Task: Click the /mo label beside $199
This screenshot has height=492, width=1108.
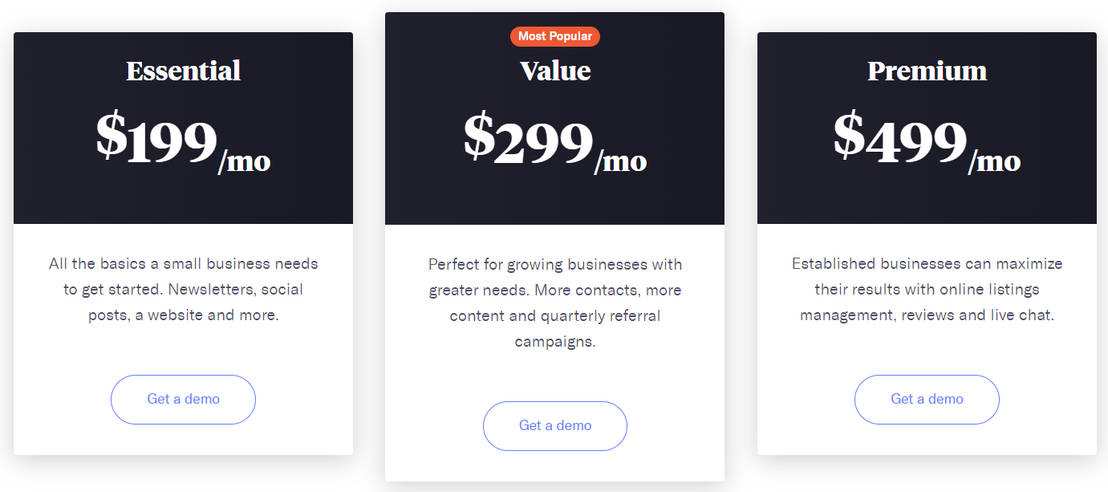Action: [x=244, y=161]
